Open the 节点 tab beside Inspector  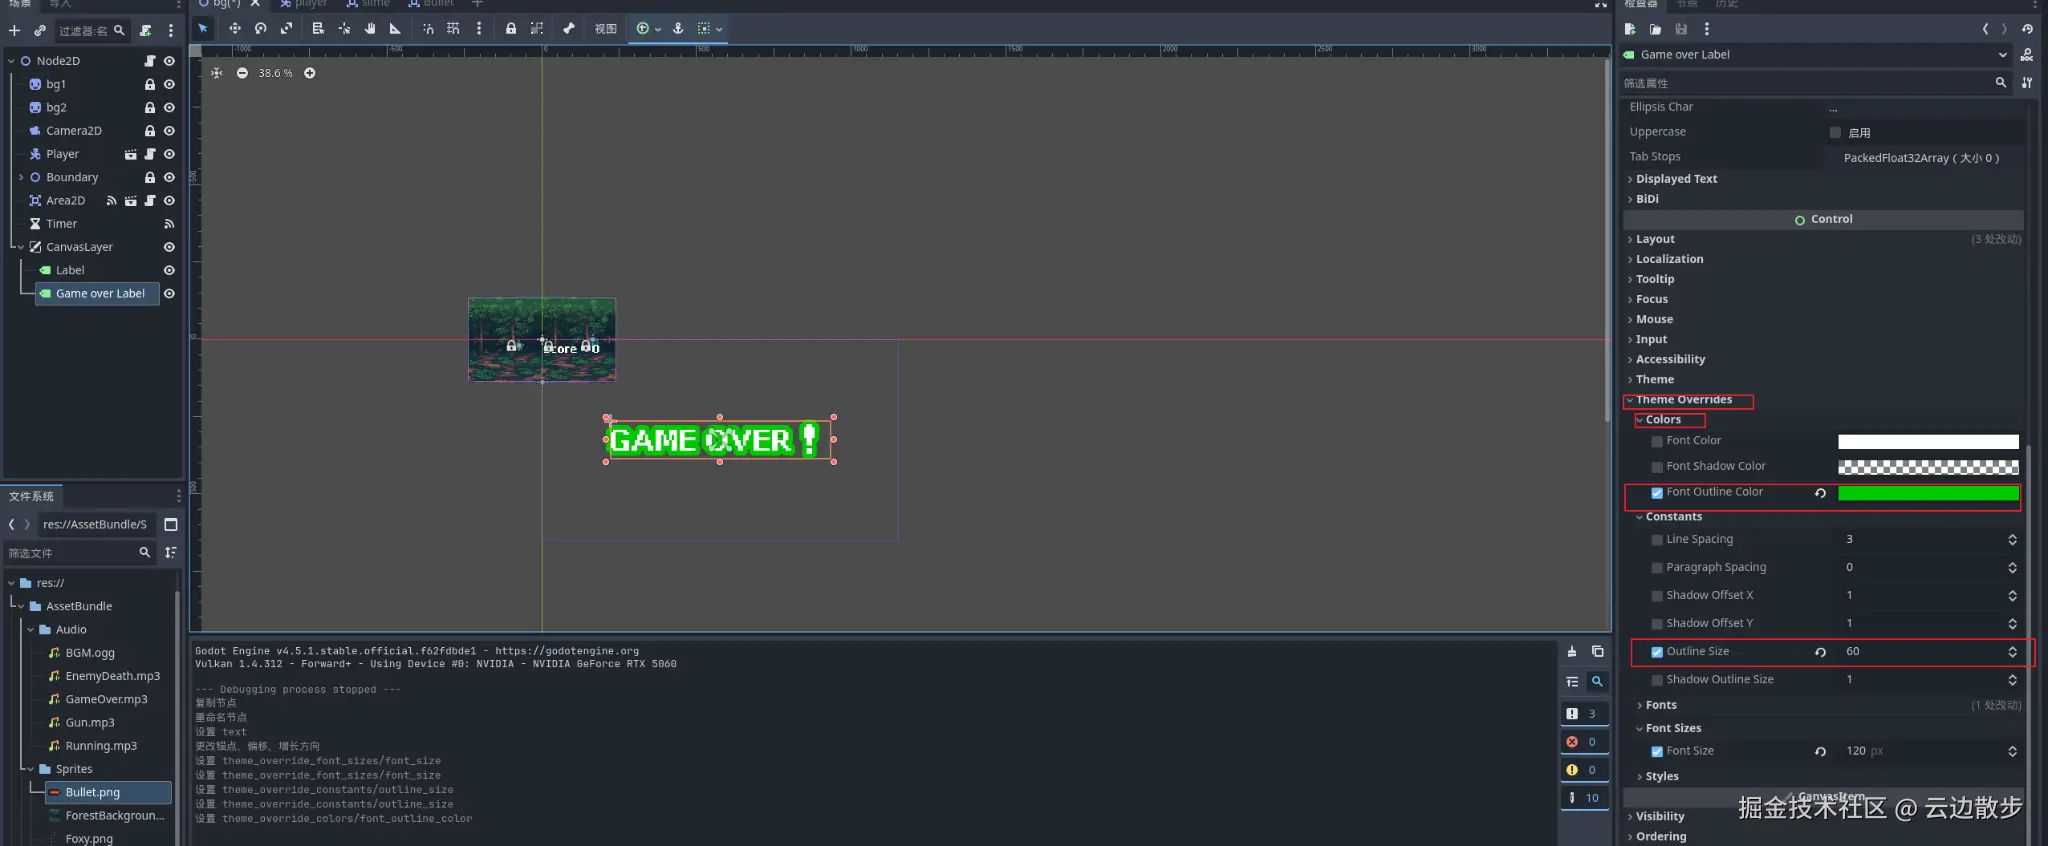pos(1688,4)
